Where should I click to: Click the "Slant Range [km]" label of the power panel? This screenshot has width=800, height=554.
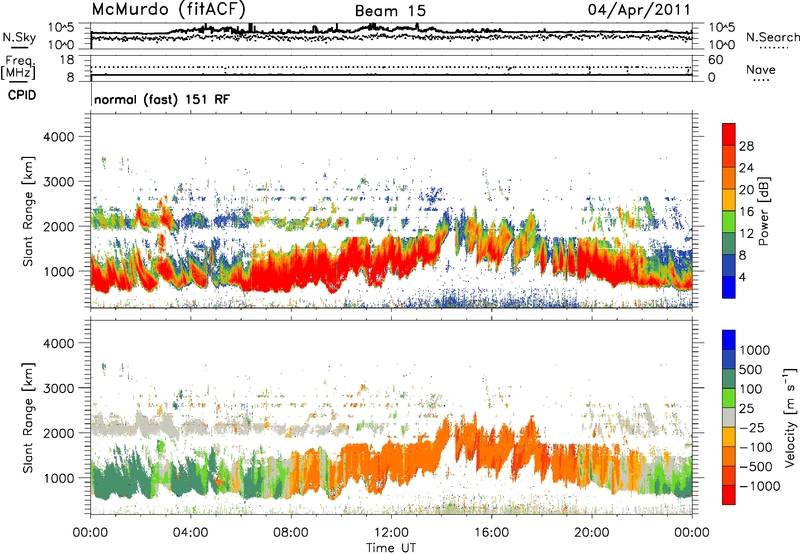[29, 211]
